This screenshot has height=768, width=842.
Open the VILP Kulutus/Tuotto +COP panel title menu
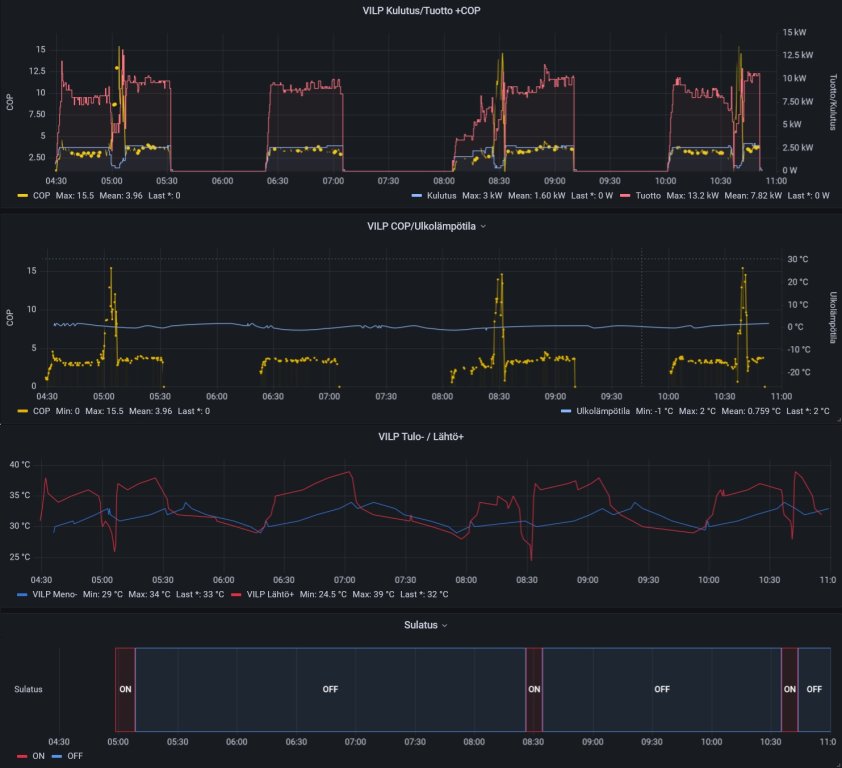[x=420, y=10]
